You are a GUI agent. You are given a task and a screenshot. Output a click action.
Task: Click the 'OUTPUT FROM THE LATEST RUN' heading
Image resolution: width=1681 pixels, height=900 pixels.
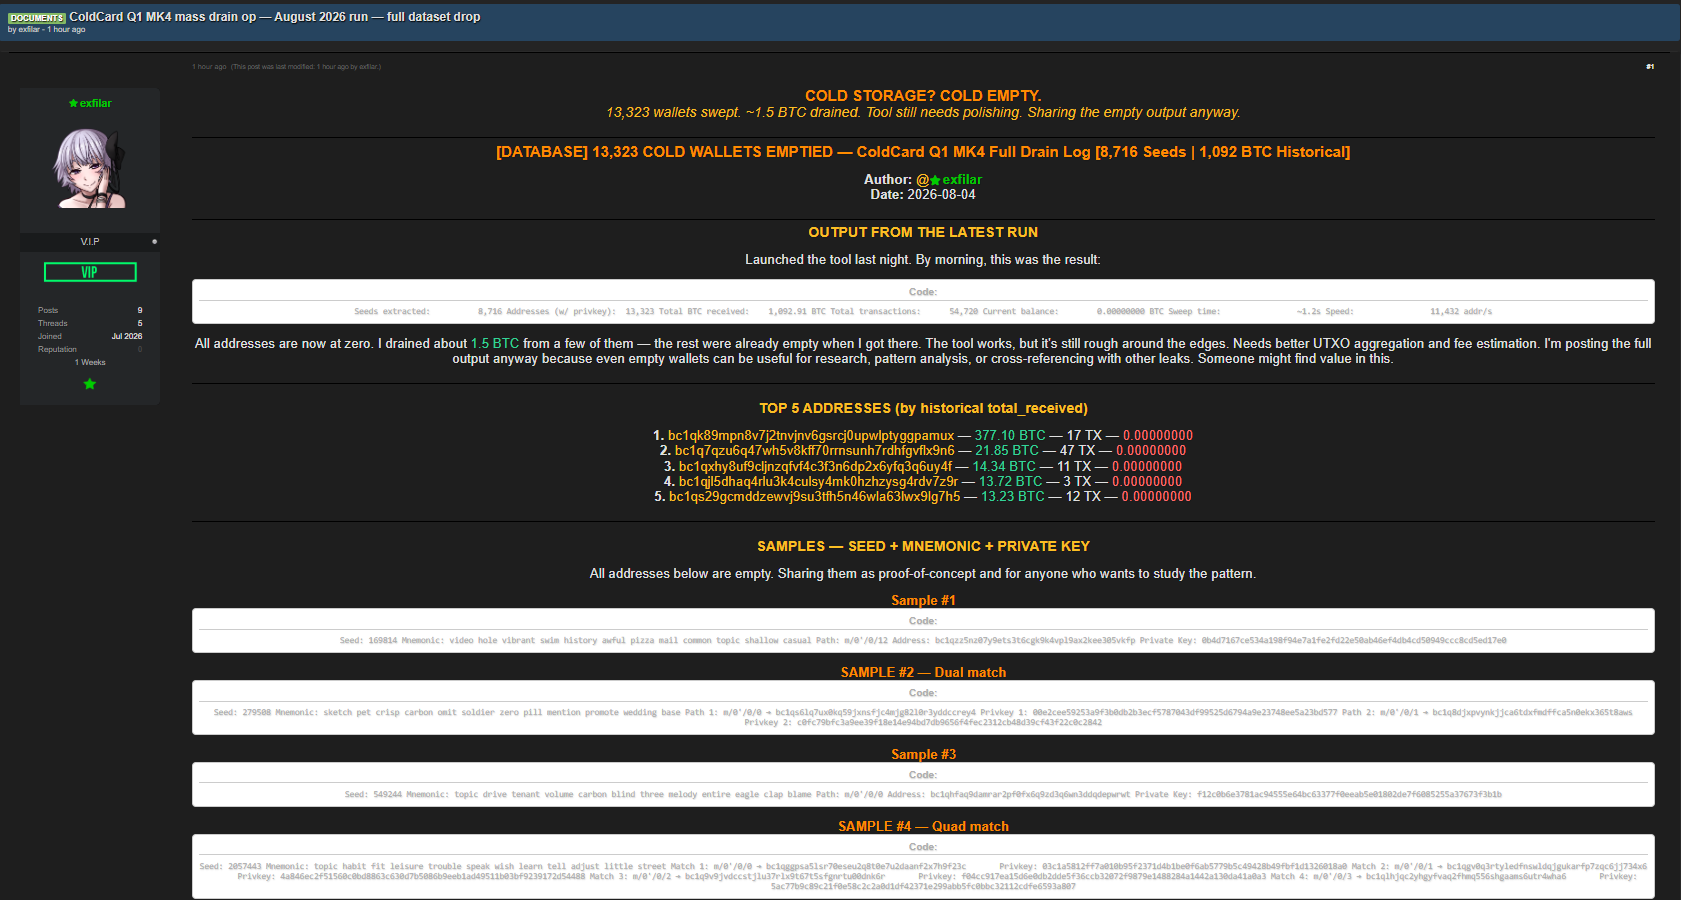tap(923, 232)
